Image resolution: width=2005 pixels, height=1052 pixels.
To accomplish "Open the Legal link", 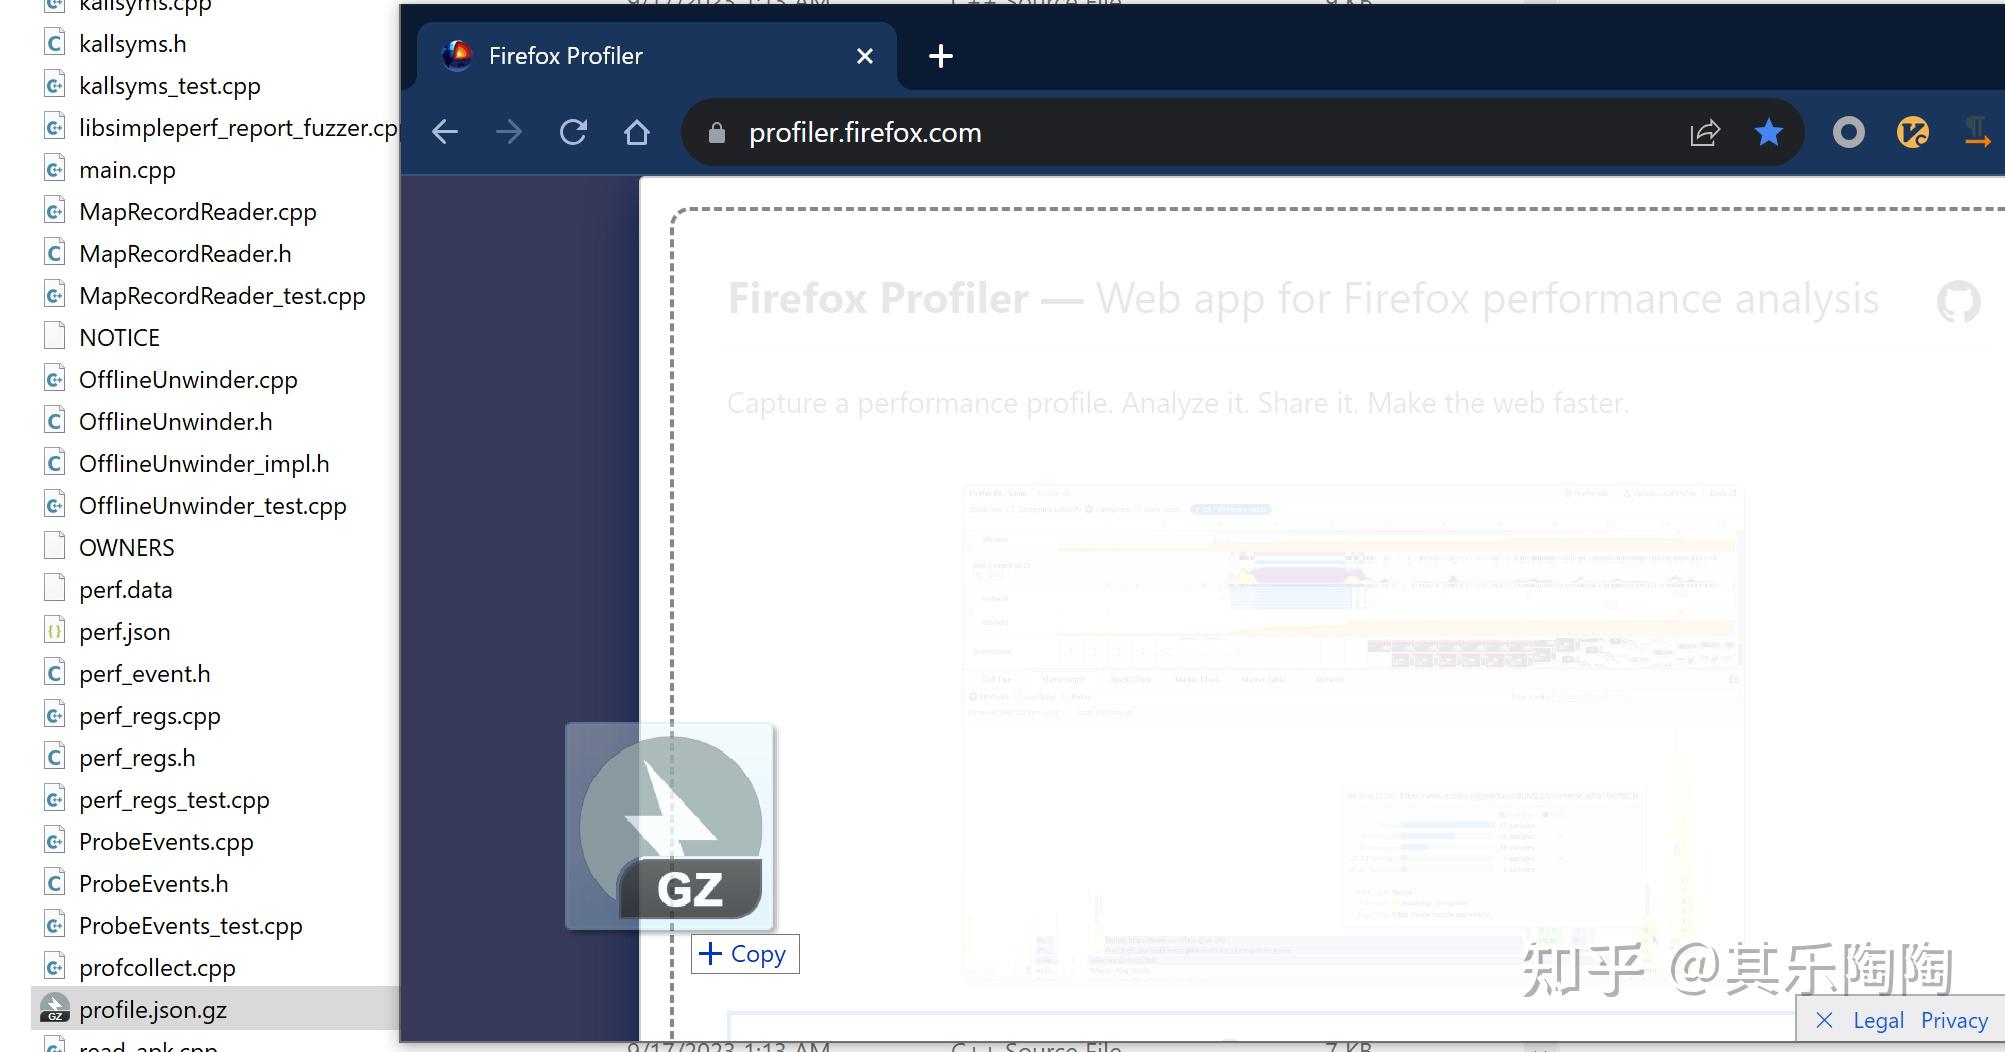I will point(1877,1019).
